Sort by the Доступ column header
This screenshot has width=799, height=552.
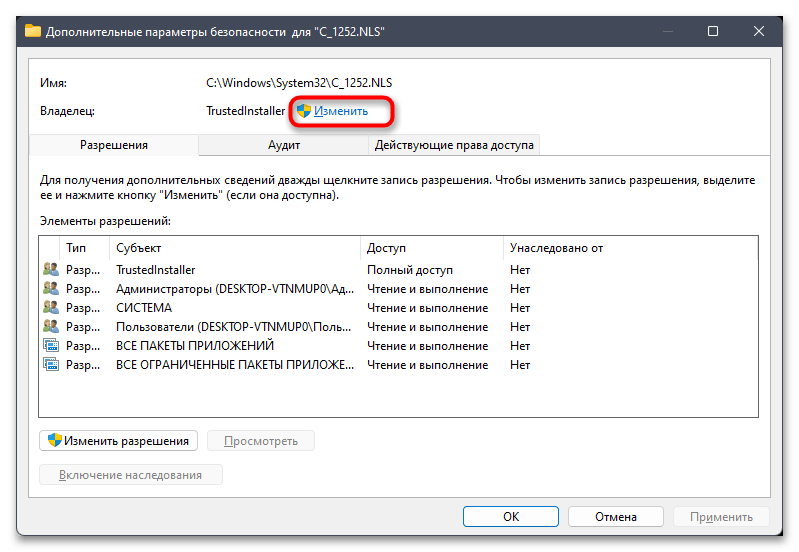point(432,248)
